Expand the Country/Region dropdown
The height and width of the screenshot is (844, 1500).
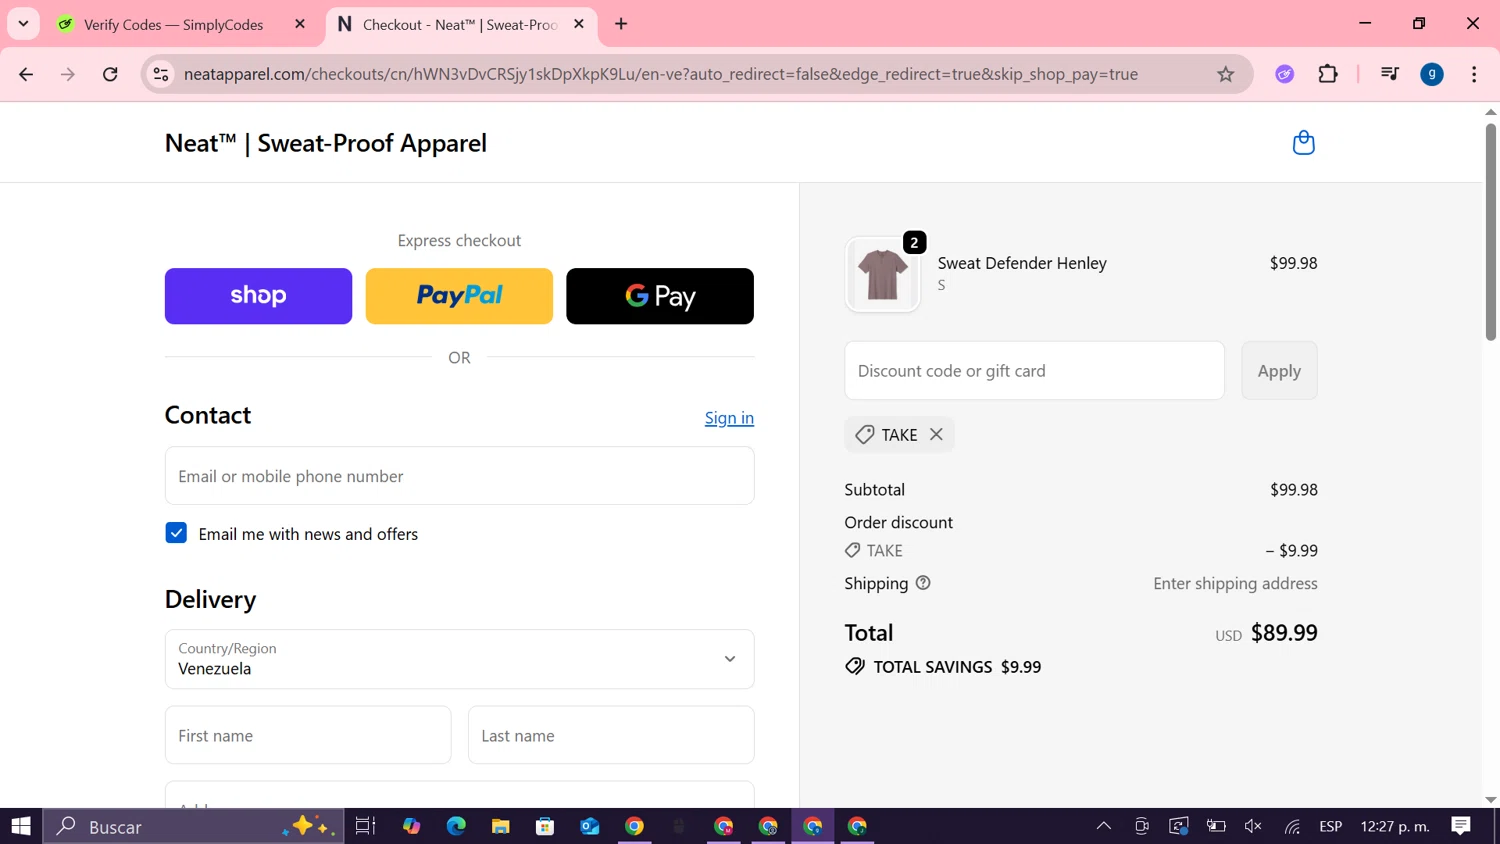459,659
